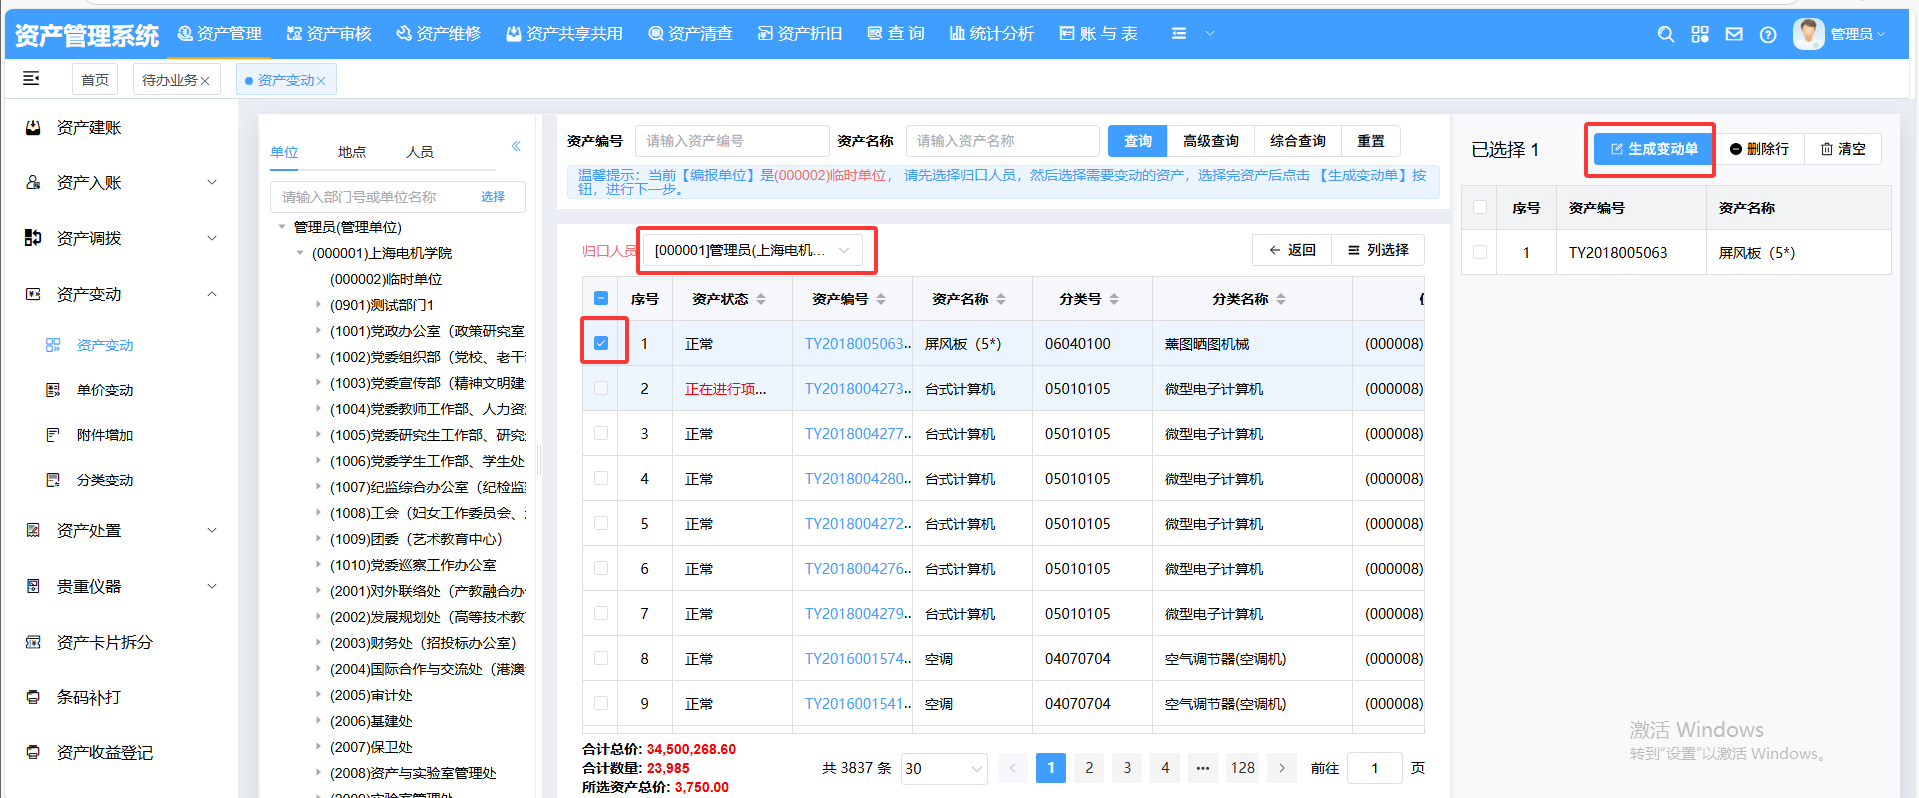Check the checkbox for row 3 asset
The image size is (1919, 798).
click(601, 433)
